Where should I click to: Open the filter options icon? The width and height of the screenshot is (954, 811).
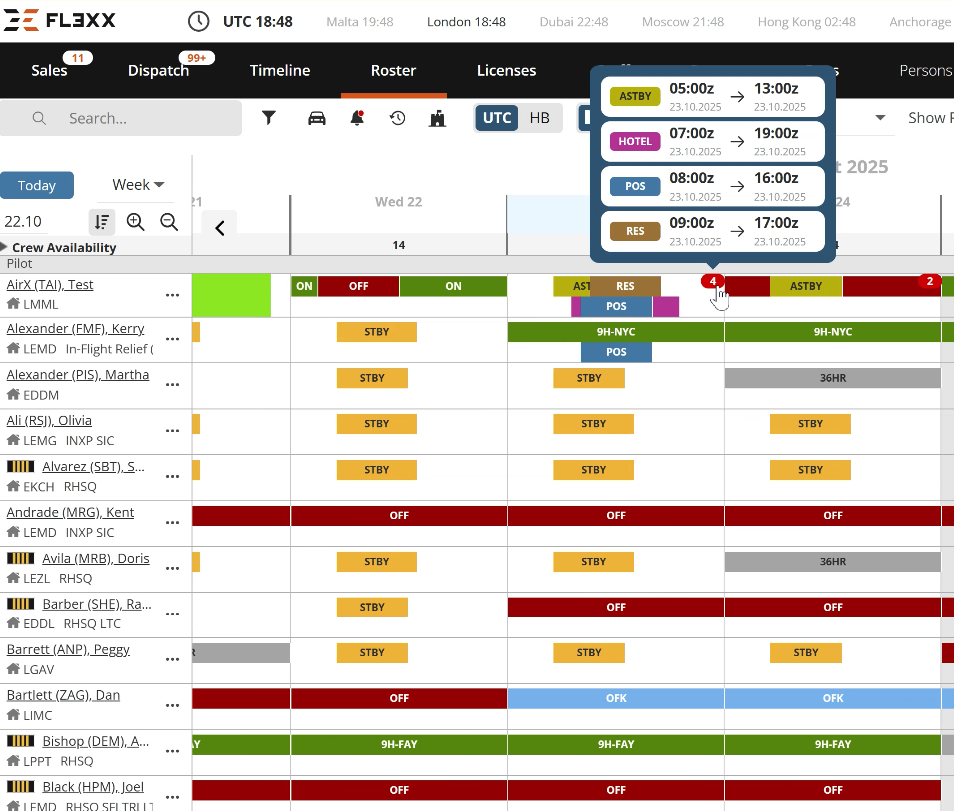point(269,118)
